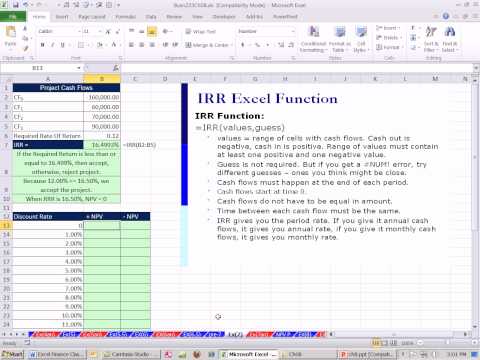Screen dimensions: 480x360
Task: Click the Undo arrow in Quick Access Toolbar
Action: pyautogui.click(x=26, y=5)
